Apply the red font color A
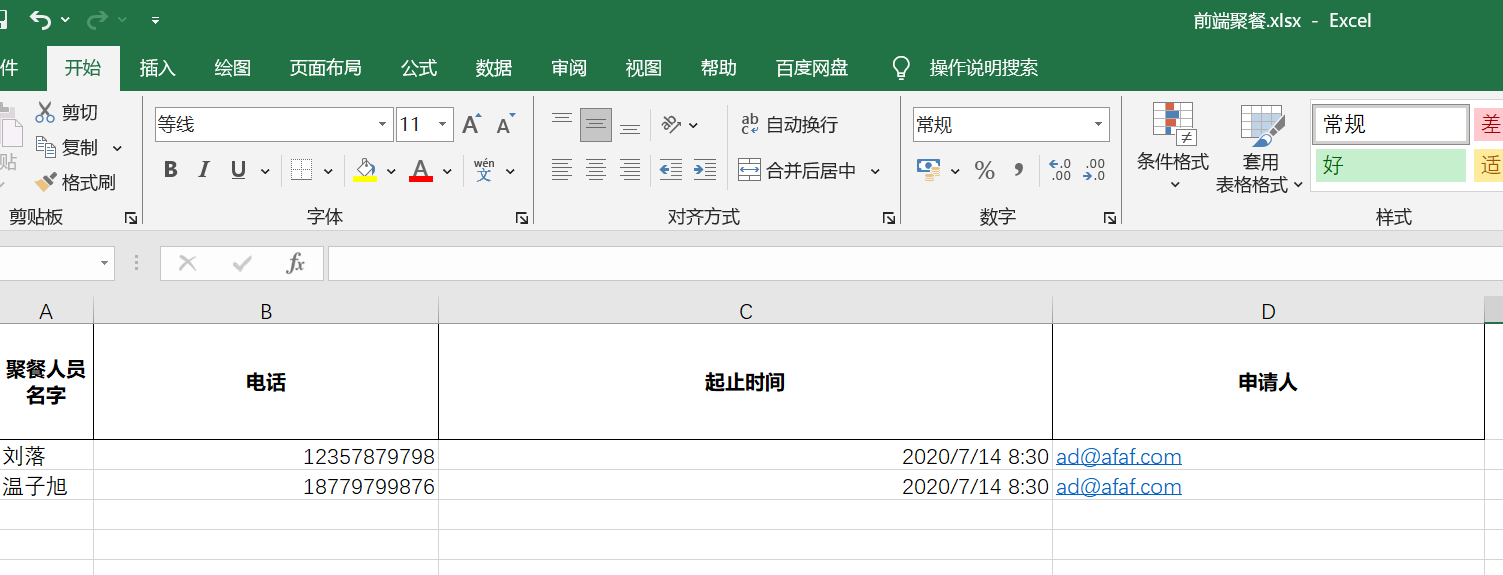1503x575 pixels. coord(421,170)
